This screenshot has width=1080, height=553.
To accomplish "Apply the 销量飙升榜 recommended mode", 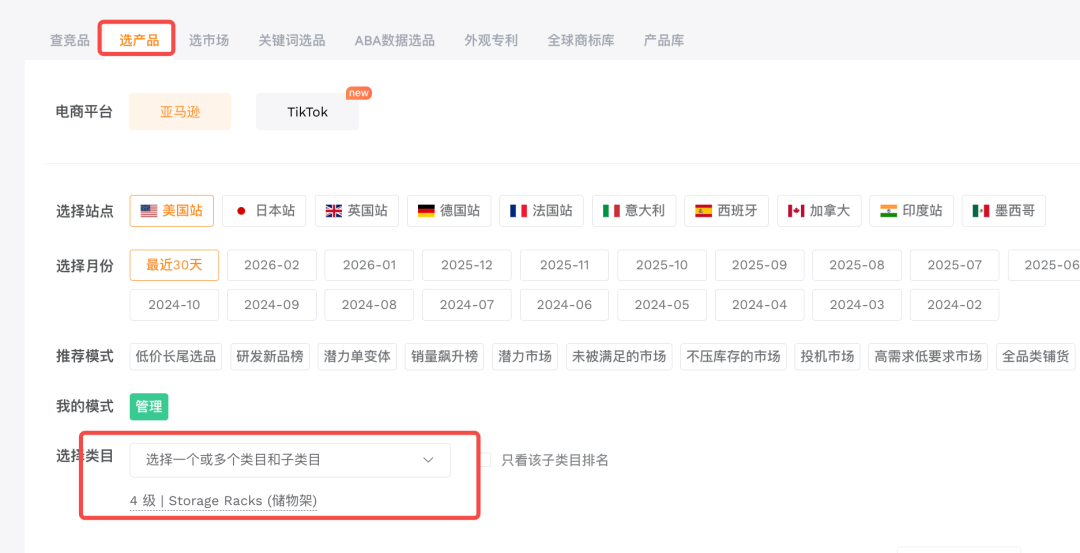I will (x=444, y=357).
